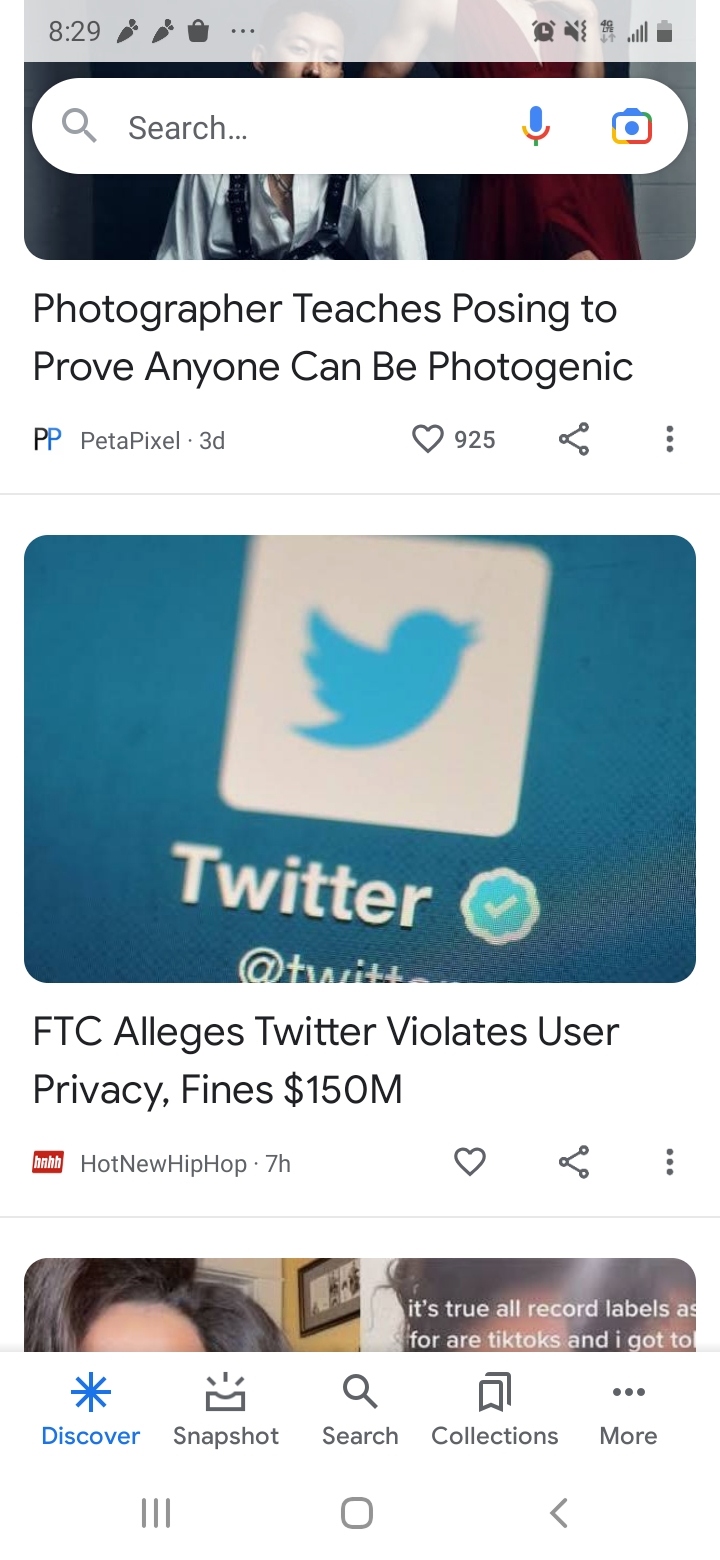Image resolution: width=720 pixels, height=1560 pixels.
Task: Share the FTC Twitter article
Action: 574,1162
